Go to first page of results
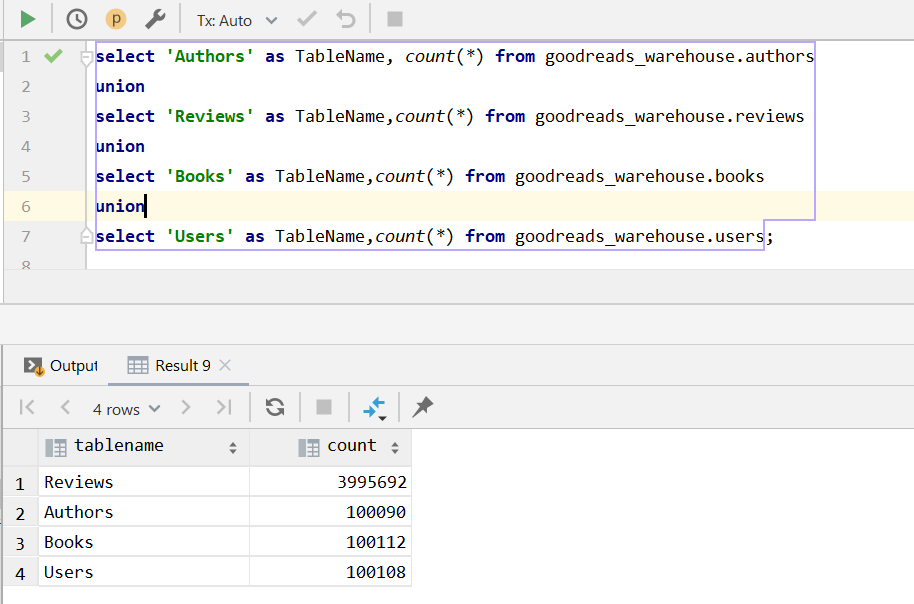The width and height of the screenshot is (914, 604). click(27, 407)
